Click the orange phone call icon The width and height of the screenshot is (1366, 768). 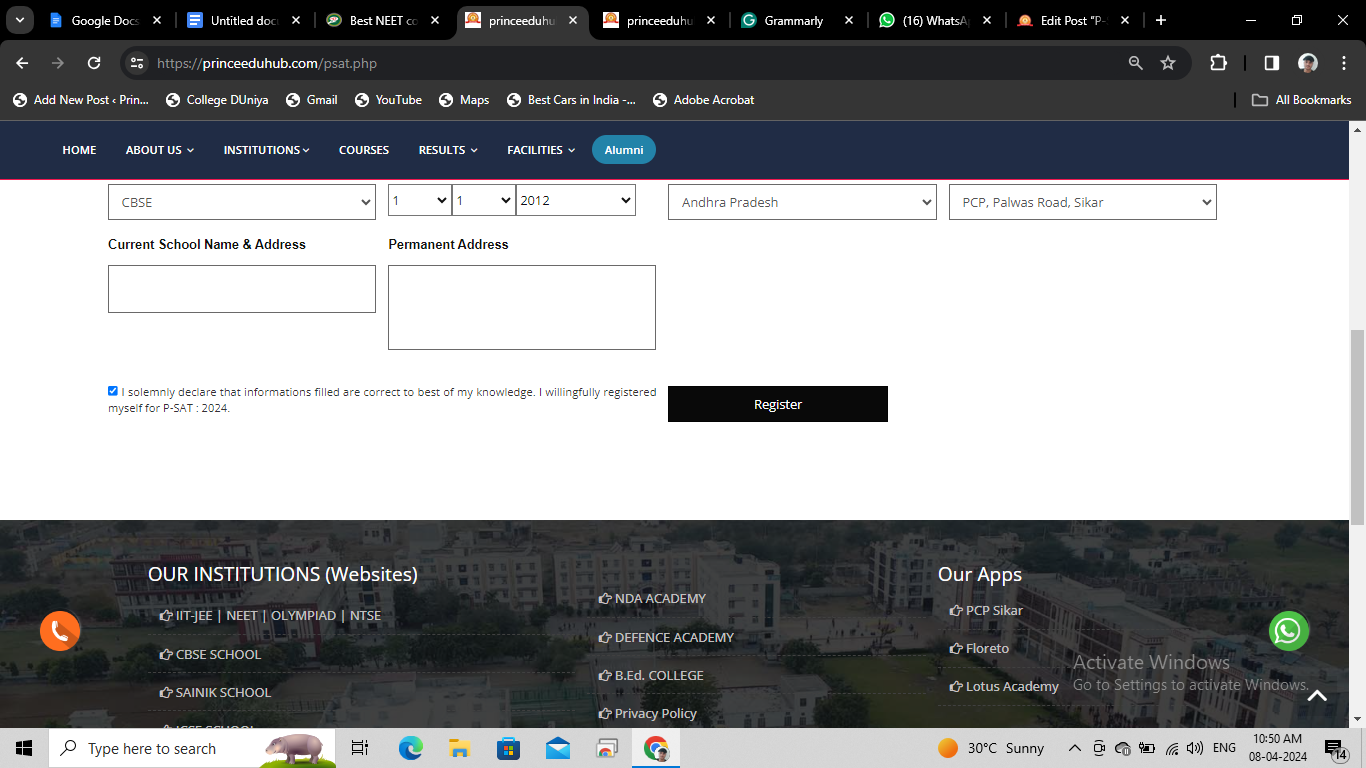[60, 631]
